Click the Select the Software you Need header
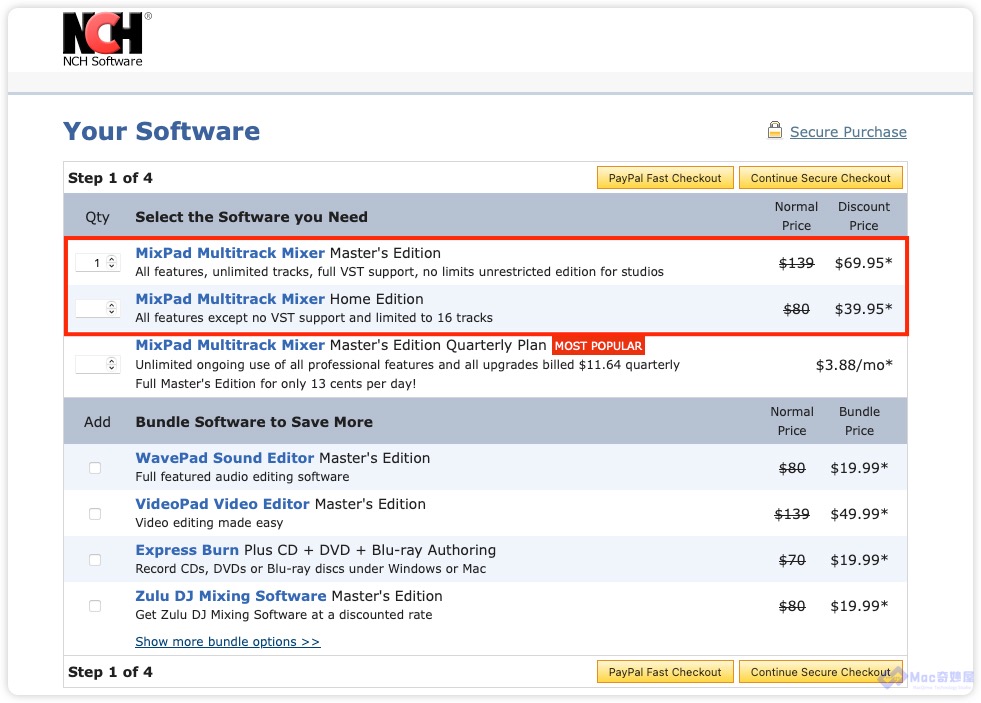The image size is (981, 703). (252, 217)
